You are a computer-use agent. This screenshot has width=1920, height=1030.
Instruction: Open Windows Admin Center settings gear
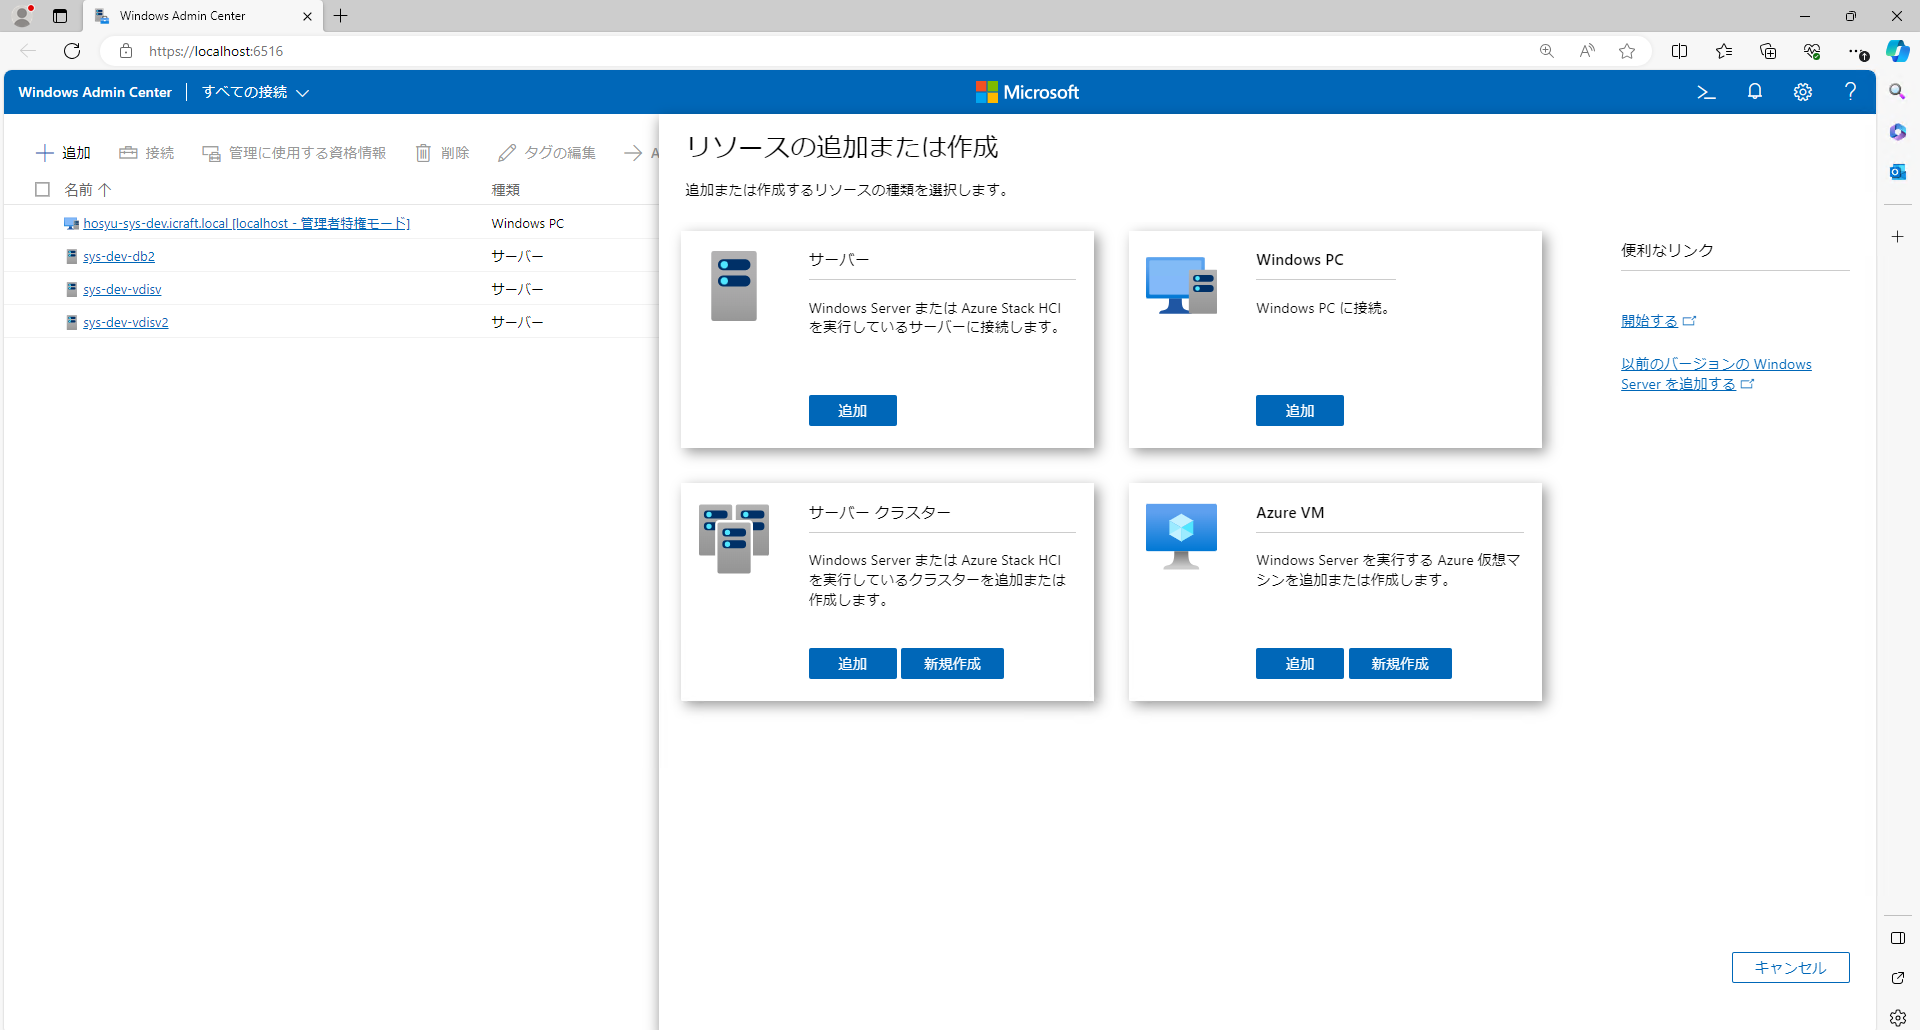(1802, 92)
